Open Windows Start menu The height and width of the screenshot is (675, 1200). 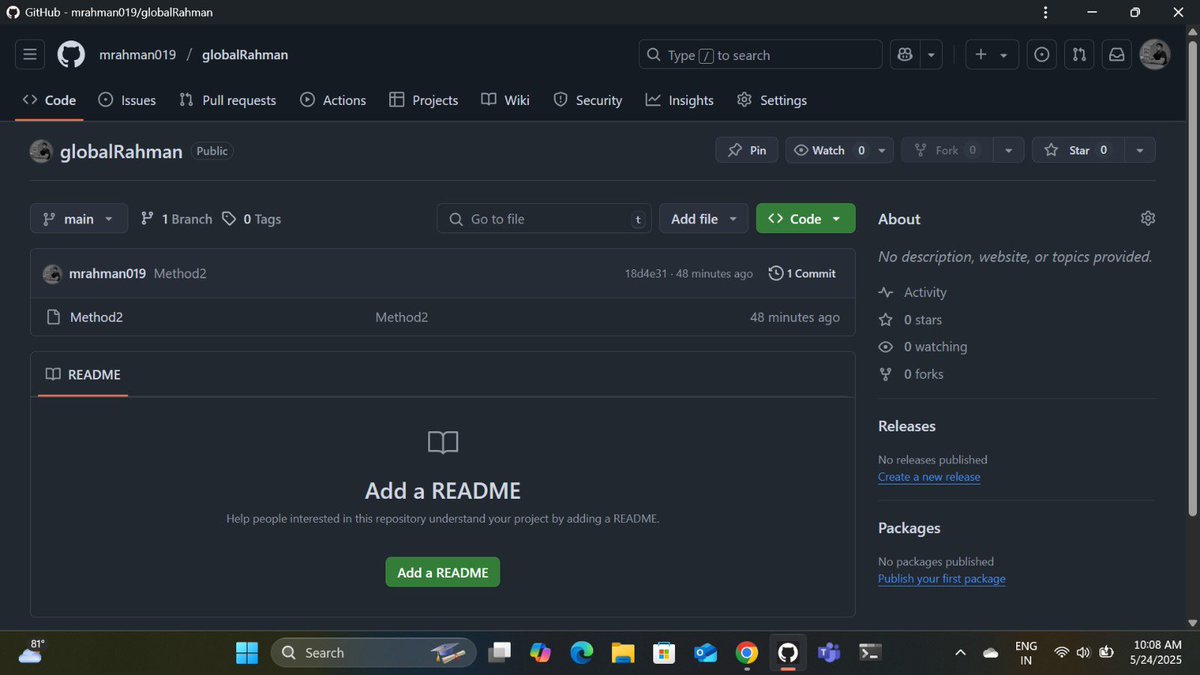pyautogui.click(x=247, y=653)
